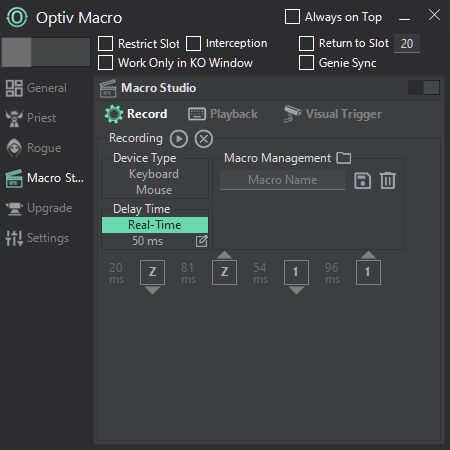The height and width of the screenshot is (450, 450).
Task: Click the Optiv Macro logo icon
Action: coord(17,17)
